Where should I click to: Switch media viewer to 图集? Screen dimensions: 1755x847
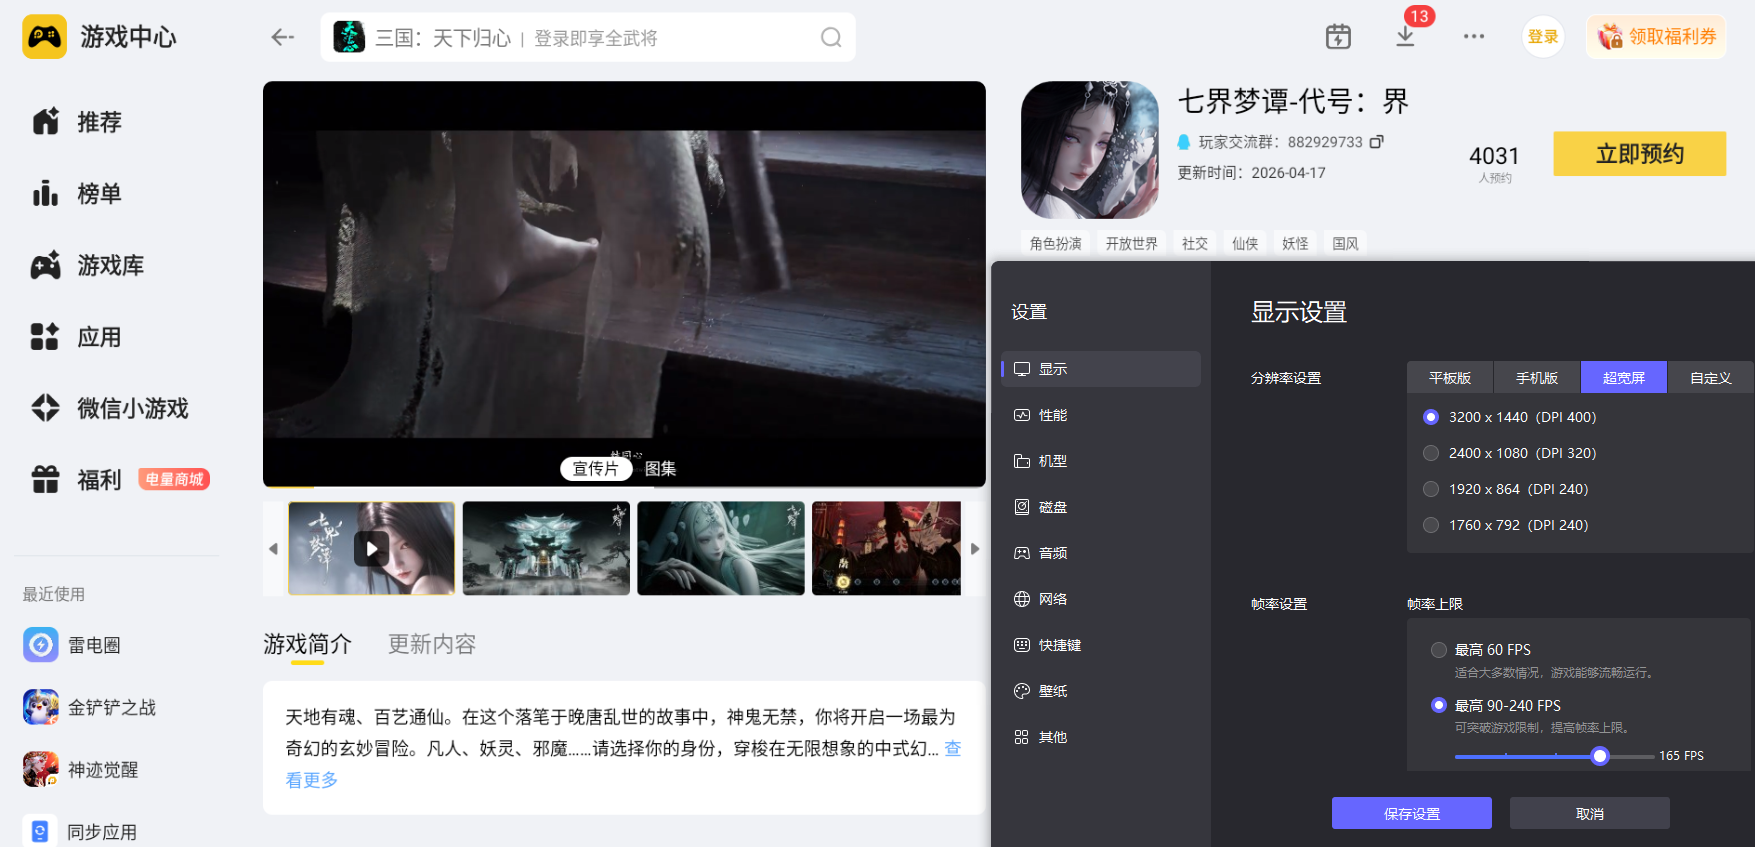660,468
